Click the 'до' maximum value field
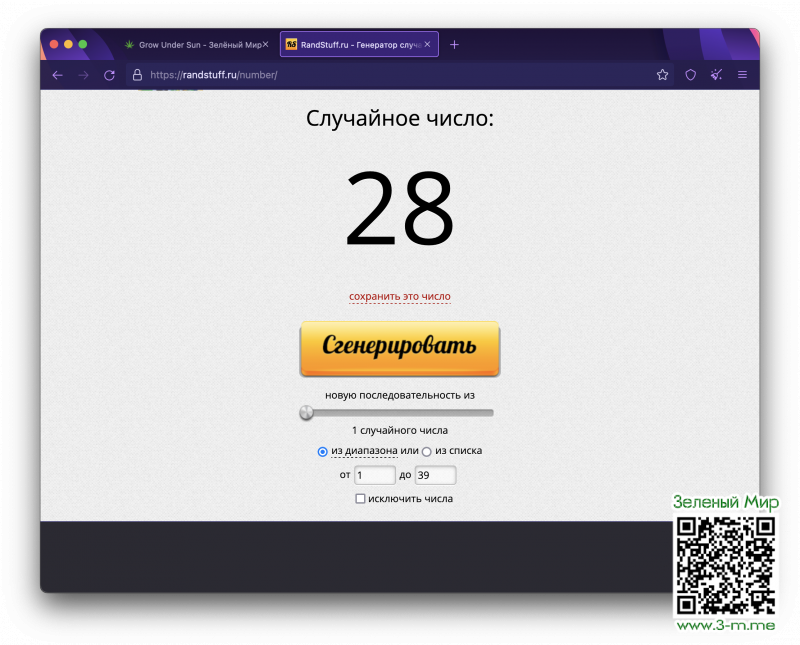 435,475
